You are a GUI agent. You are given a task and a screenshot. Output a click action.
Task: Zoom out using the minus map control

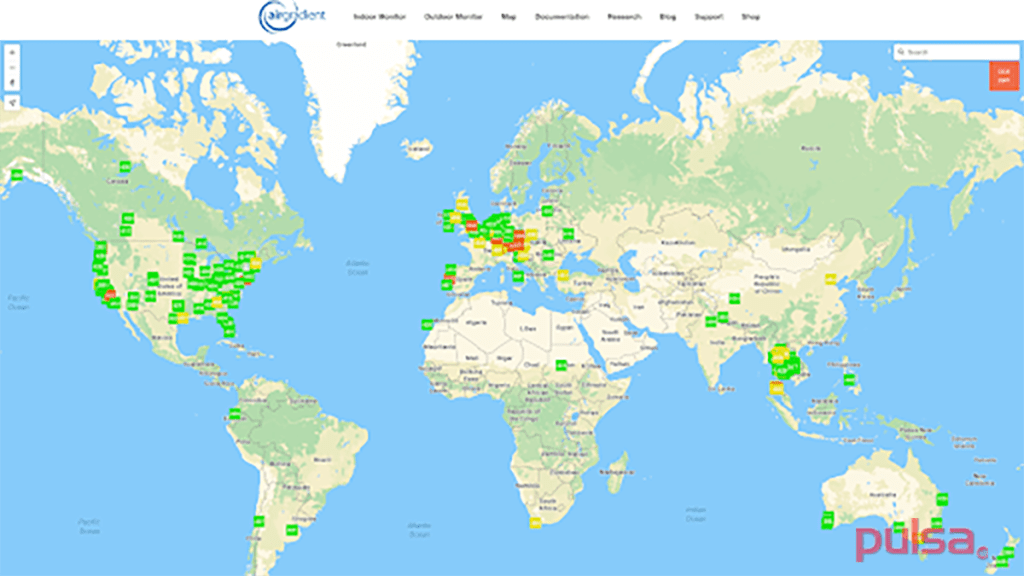coord(11,69)
